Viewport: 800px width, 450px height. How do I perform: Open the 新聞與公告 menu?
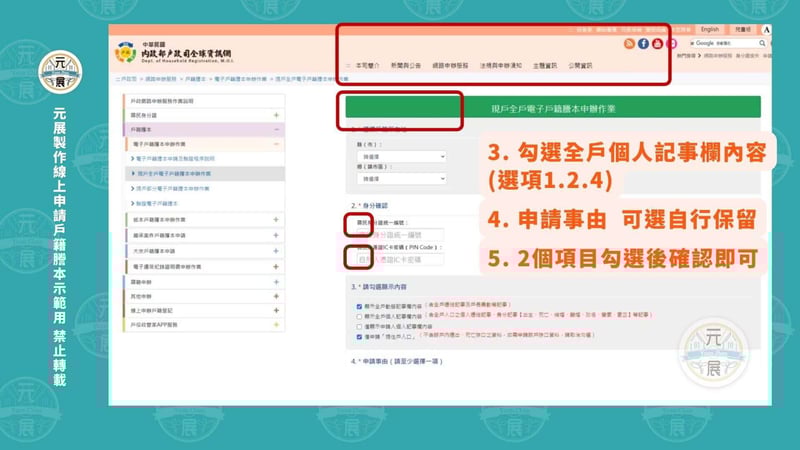(x=406, y=66)
